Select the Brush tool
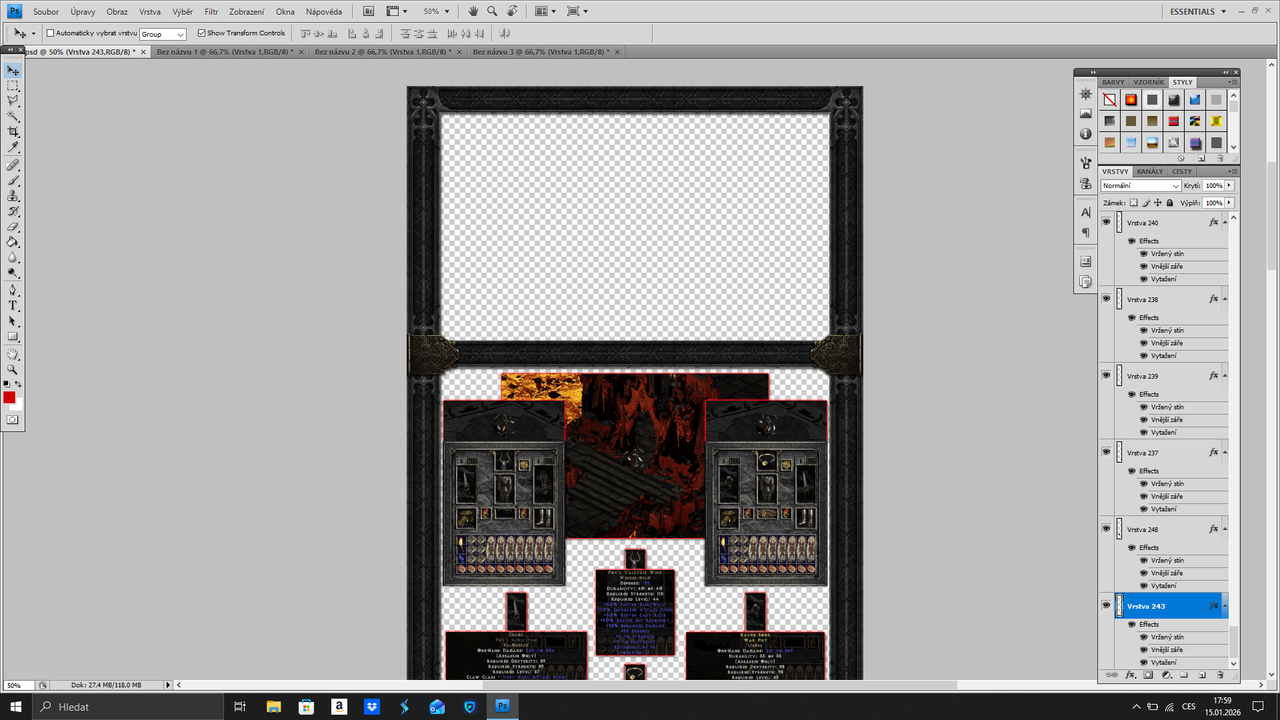Viewport: 1280px width, 720px height. [x=13, y=180]
